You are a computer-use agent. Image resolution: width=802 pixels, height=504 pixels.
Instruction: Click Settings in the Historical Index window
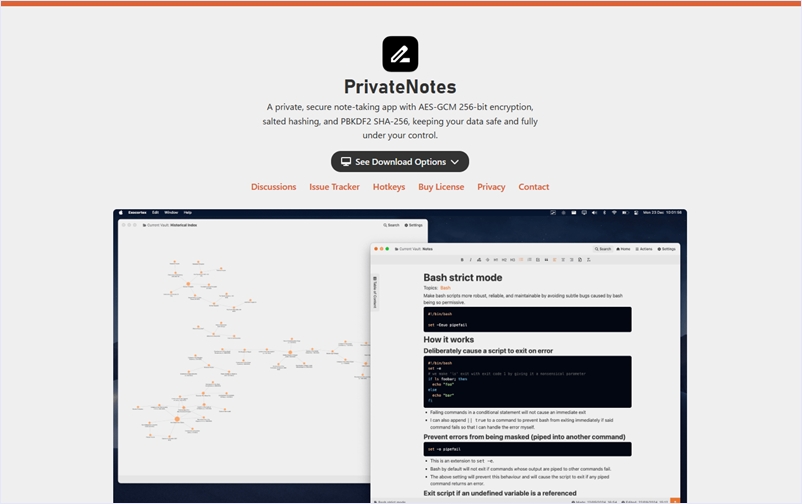(414, 225)
